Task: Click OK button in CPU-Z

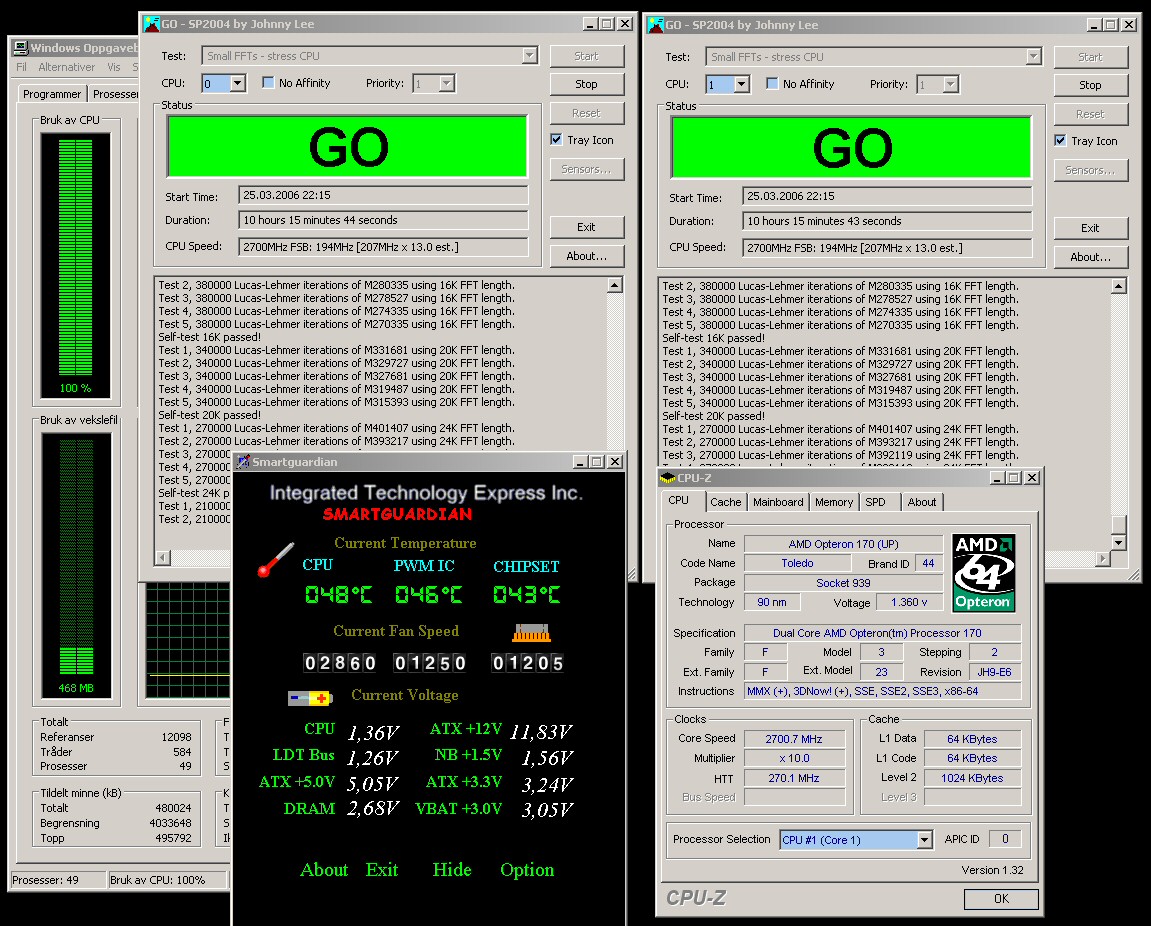Action: 1001,899
